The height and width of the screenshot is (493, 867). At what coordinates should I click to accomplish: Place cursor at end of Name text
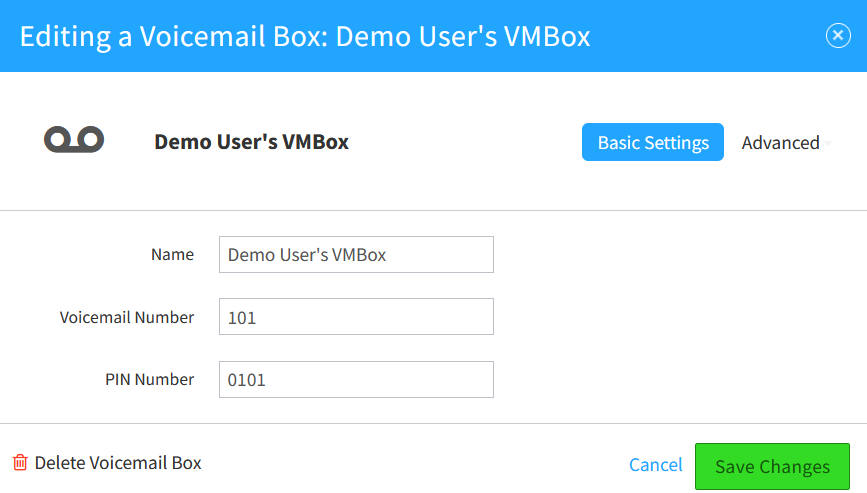388,255
